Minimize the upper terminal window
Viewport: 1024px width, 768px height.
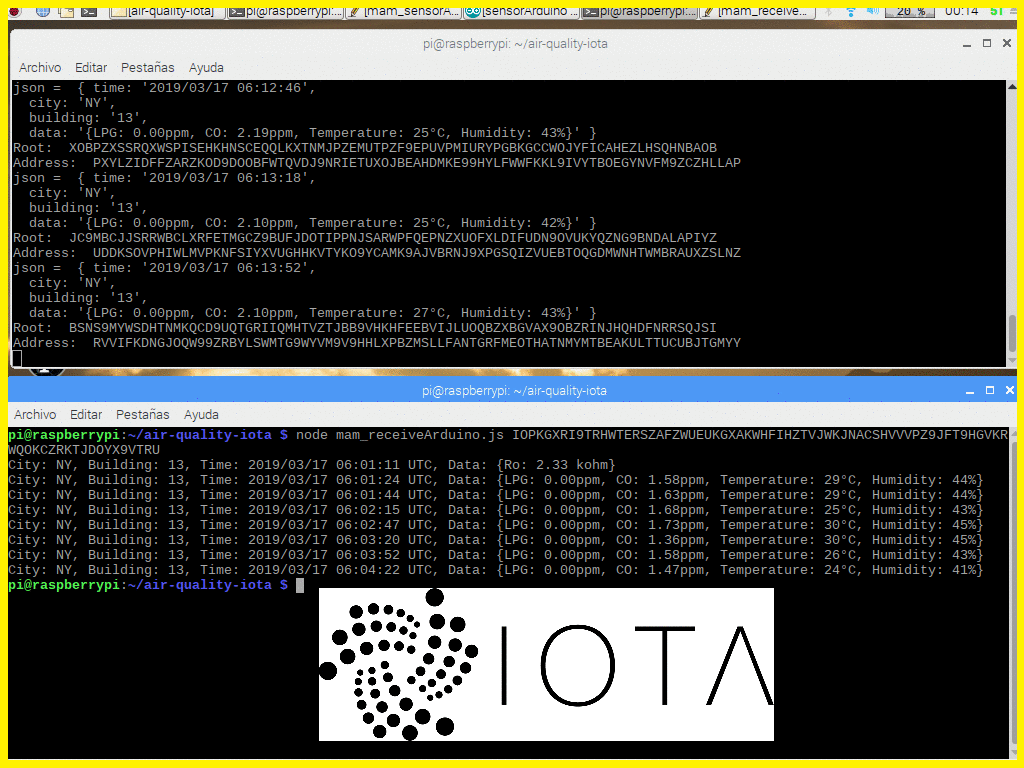[x=967, y=44]
